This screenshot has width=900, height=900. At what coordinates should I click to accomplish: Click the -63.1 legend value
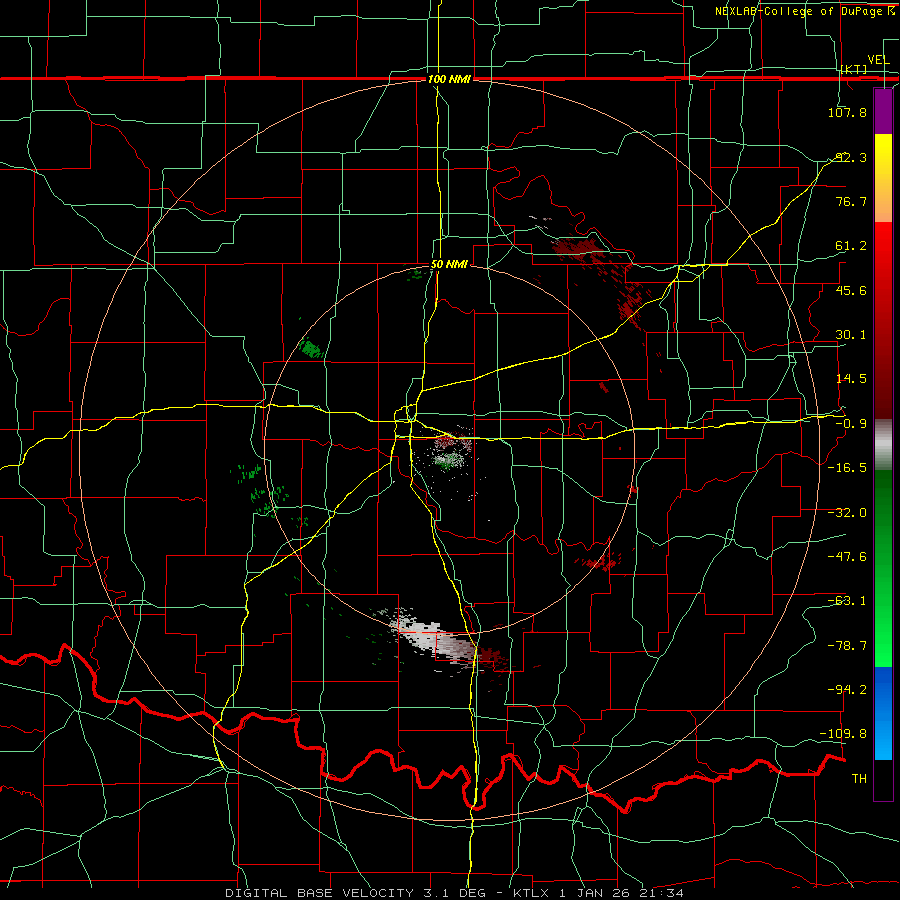point(847,601)
